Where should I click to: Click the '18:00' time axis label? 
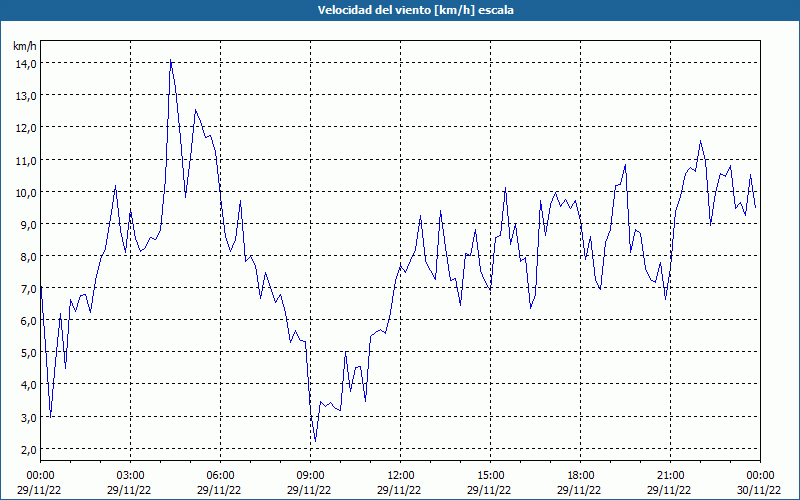[x=580, y=476]
